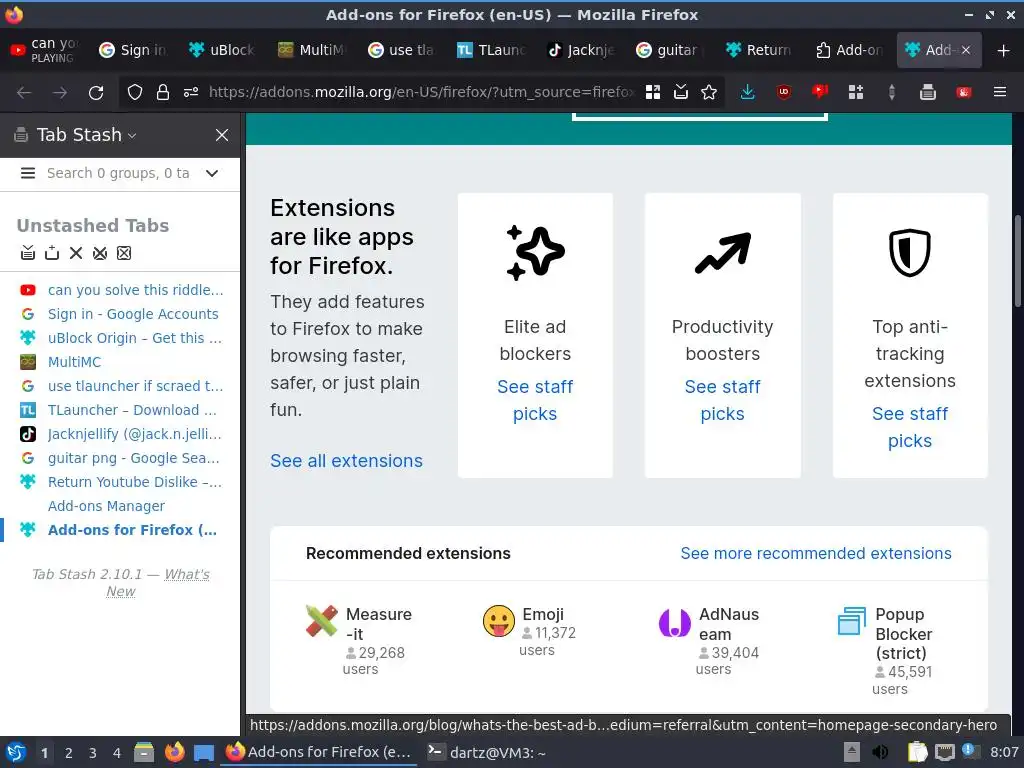Click the address bar URL
This screenshot has height=768, width=1024.
(x=421, y=92)
